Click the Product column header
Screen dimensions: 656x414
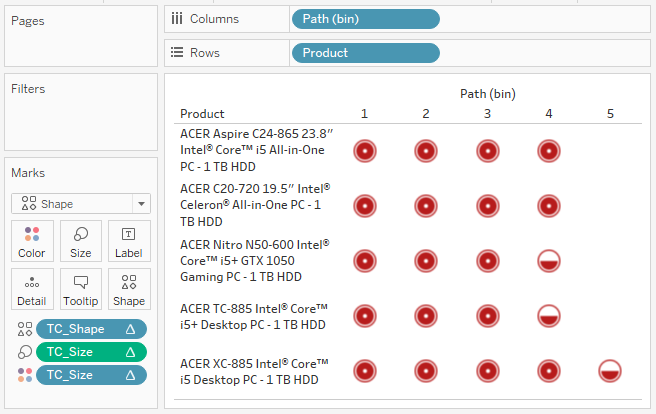click(x=202, y=114)
